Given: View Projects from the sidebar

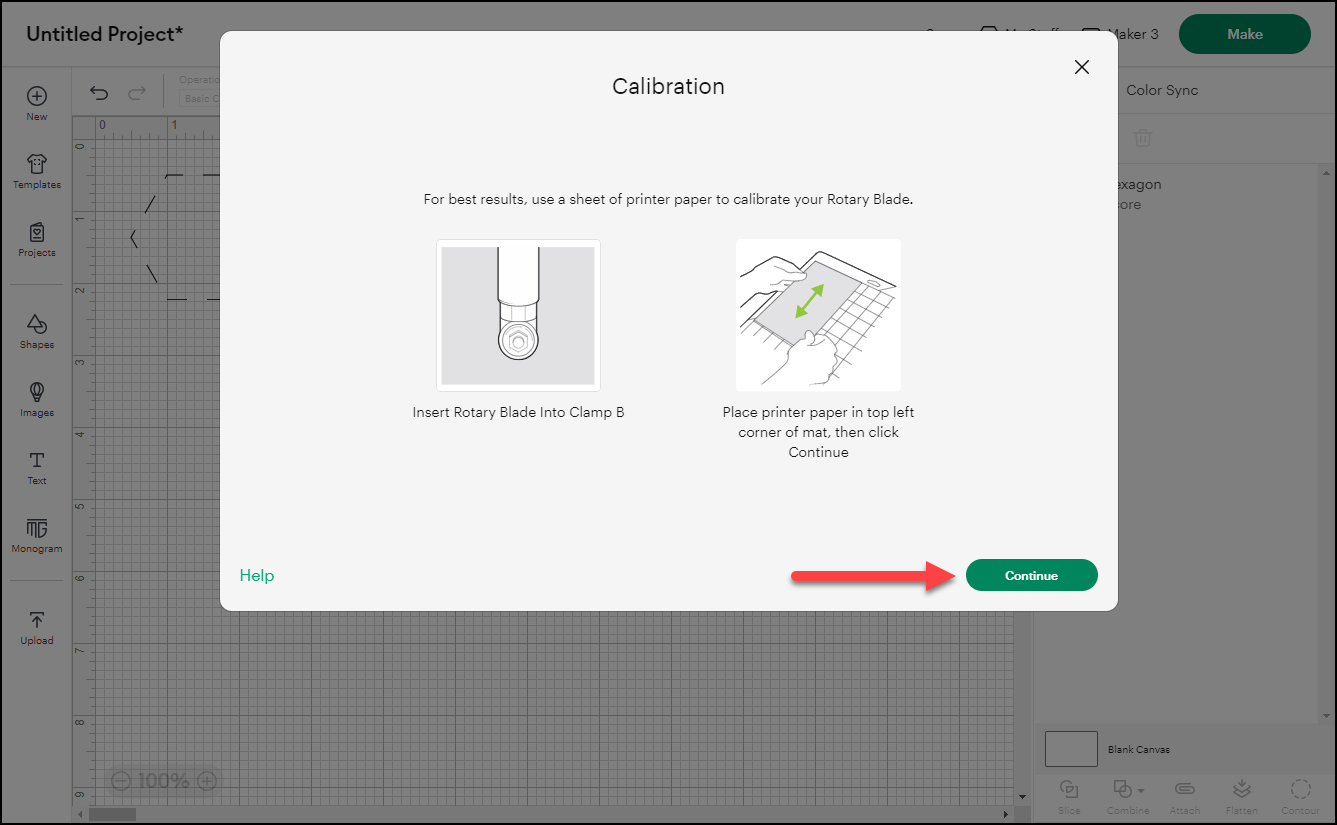Looking at the screenshot, I should (36, 239).
